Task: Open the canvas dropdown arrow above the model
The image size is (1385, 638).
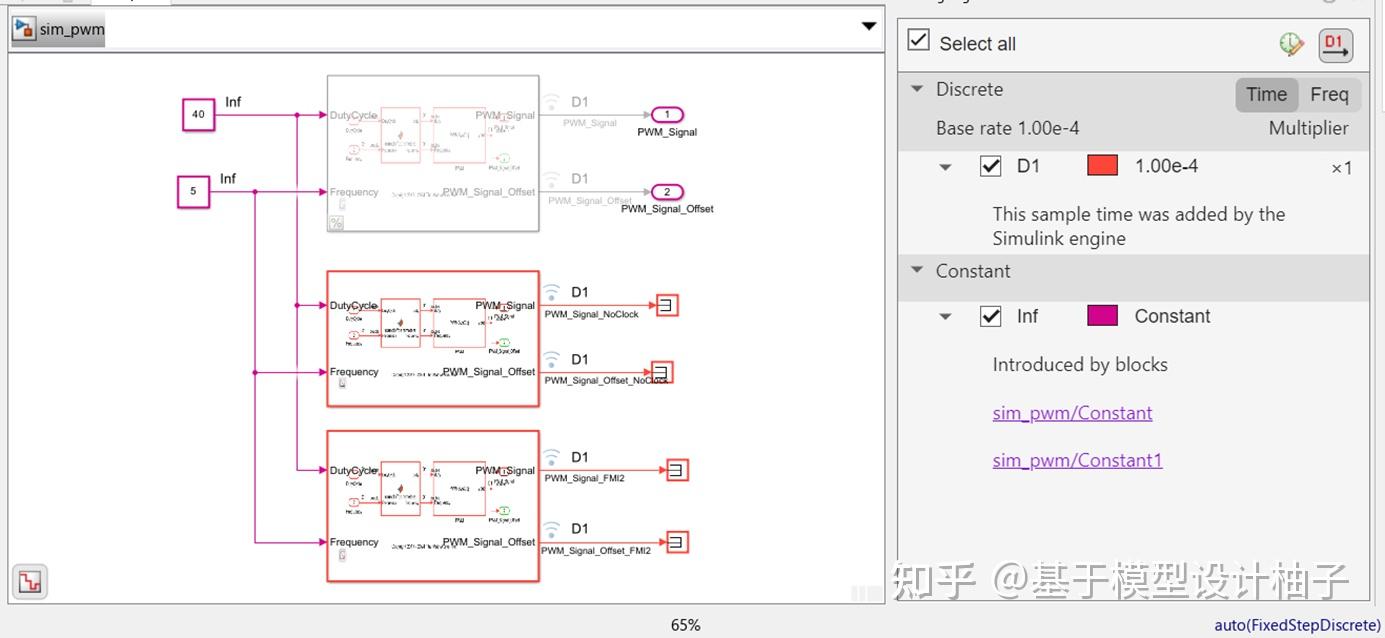Action: coord(868,26)
